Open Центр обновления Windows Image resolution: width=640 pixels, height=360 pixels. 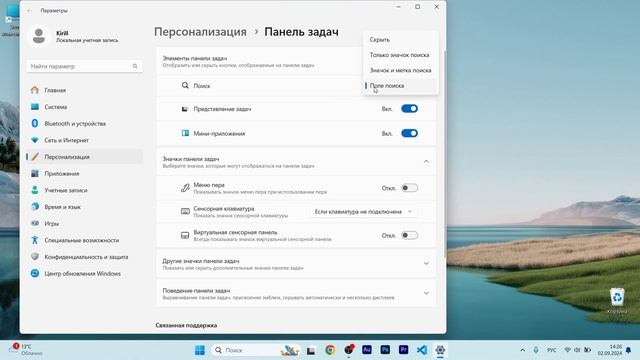[84, 274]
